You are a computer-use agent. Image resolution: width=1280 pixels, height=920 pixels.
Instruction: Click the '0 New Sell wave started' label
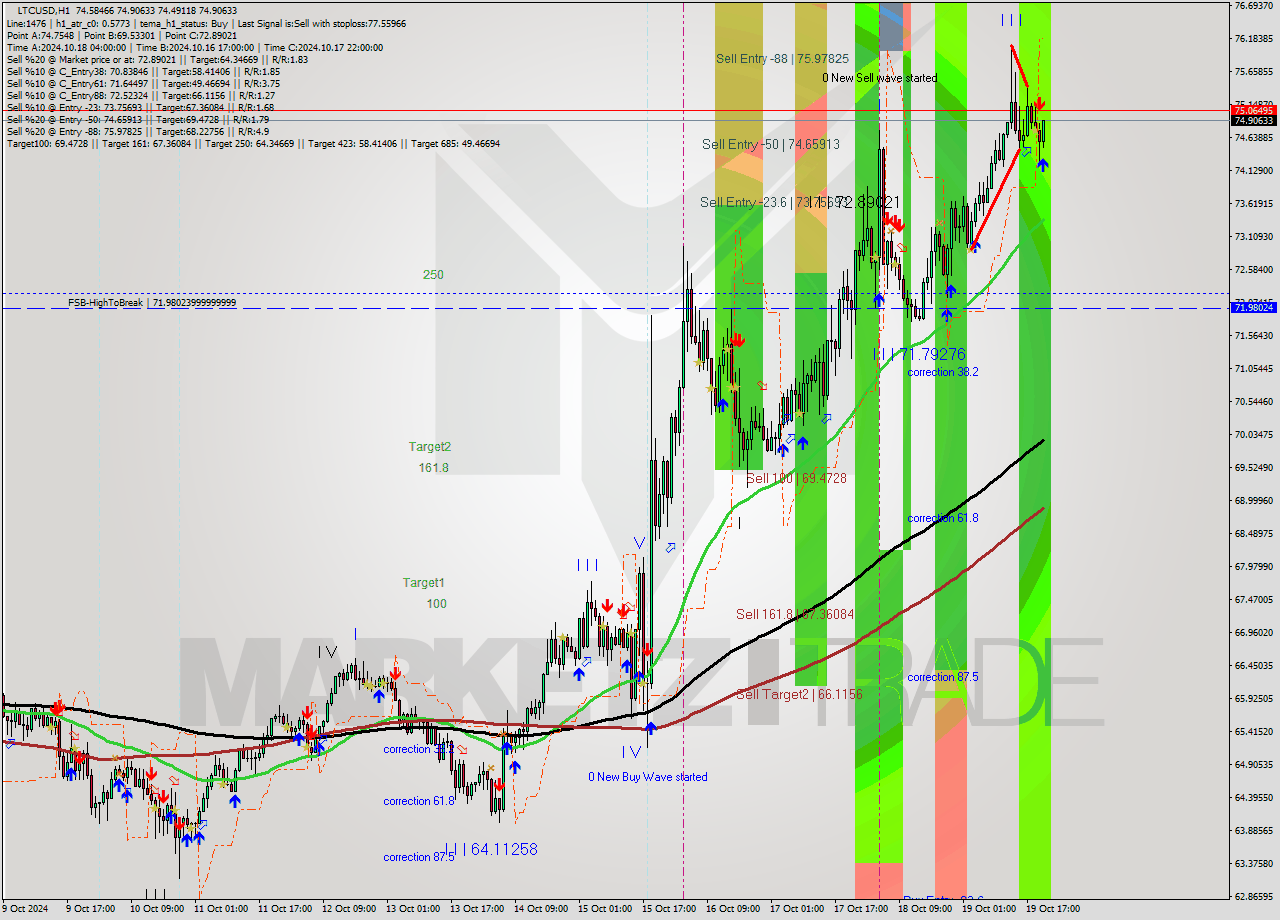(x=880, y=77)
